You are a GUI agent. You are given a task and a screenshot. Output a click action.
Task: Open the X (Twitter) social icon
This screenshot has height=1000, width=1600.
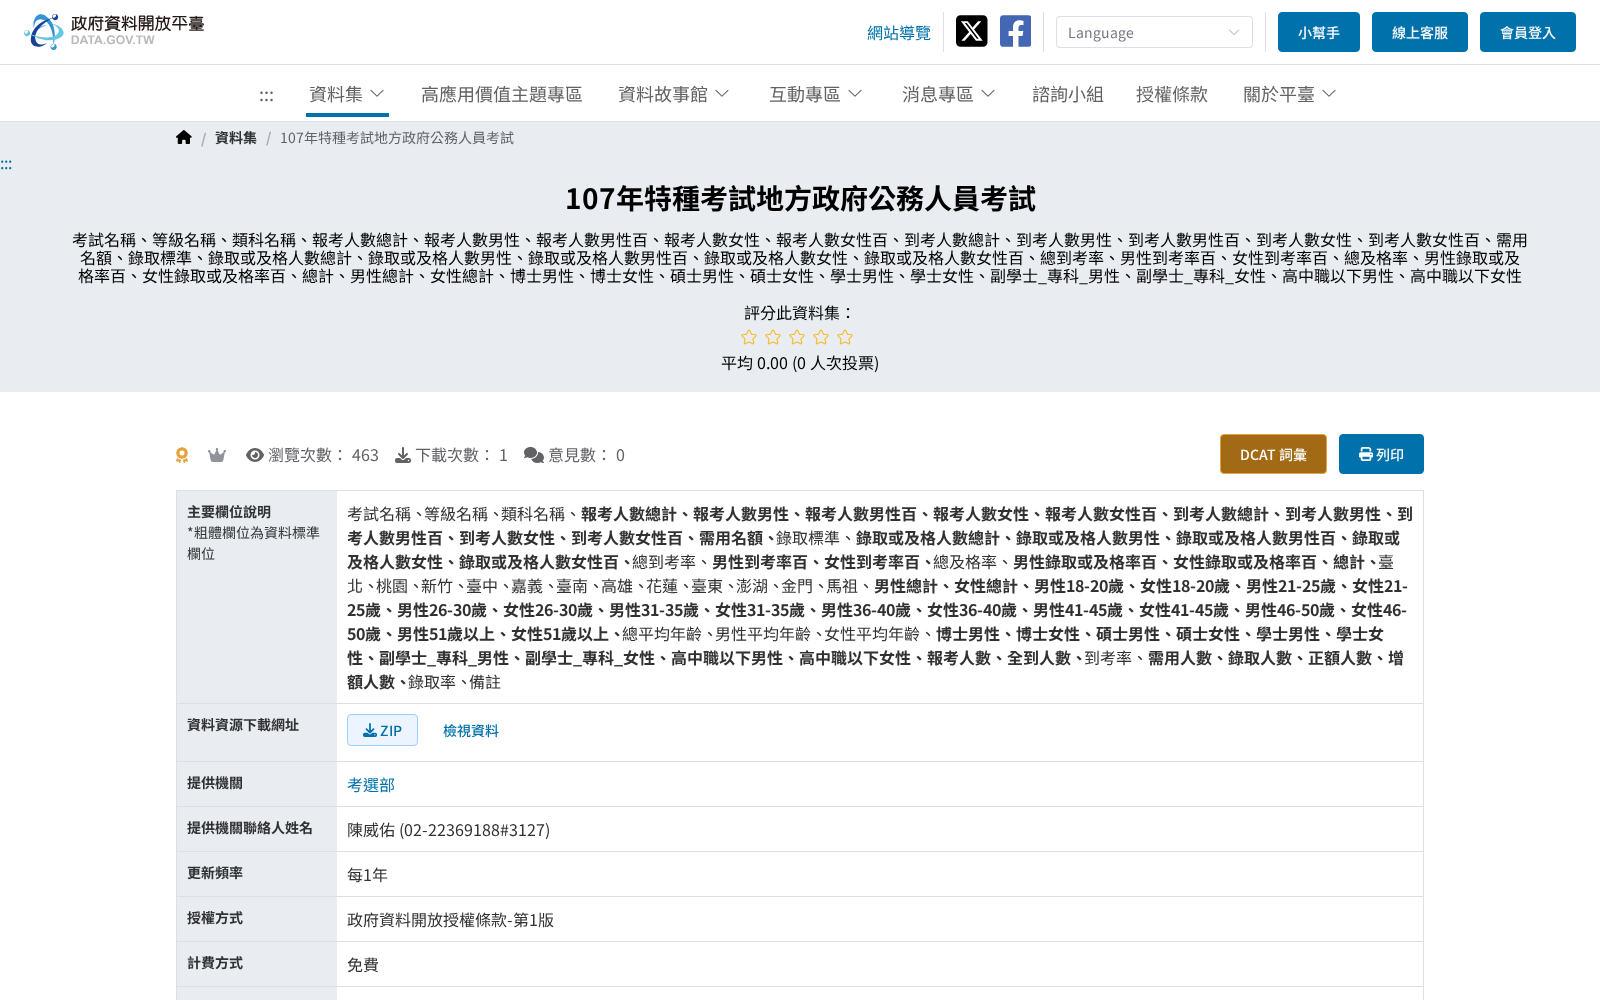click(971, 31)
